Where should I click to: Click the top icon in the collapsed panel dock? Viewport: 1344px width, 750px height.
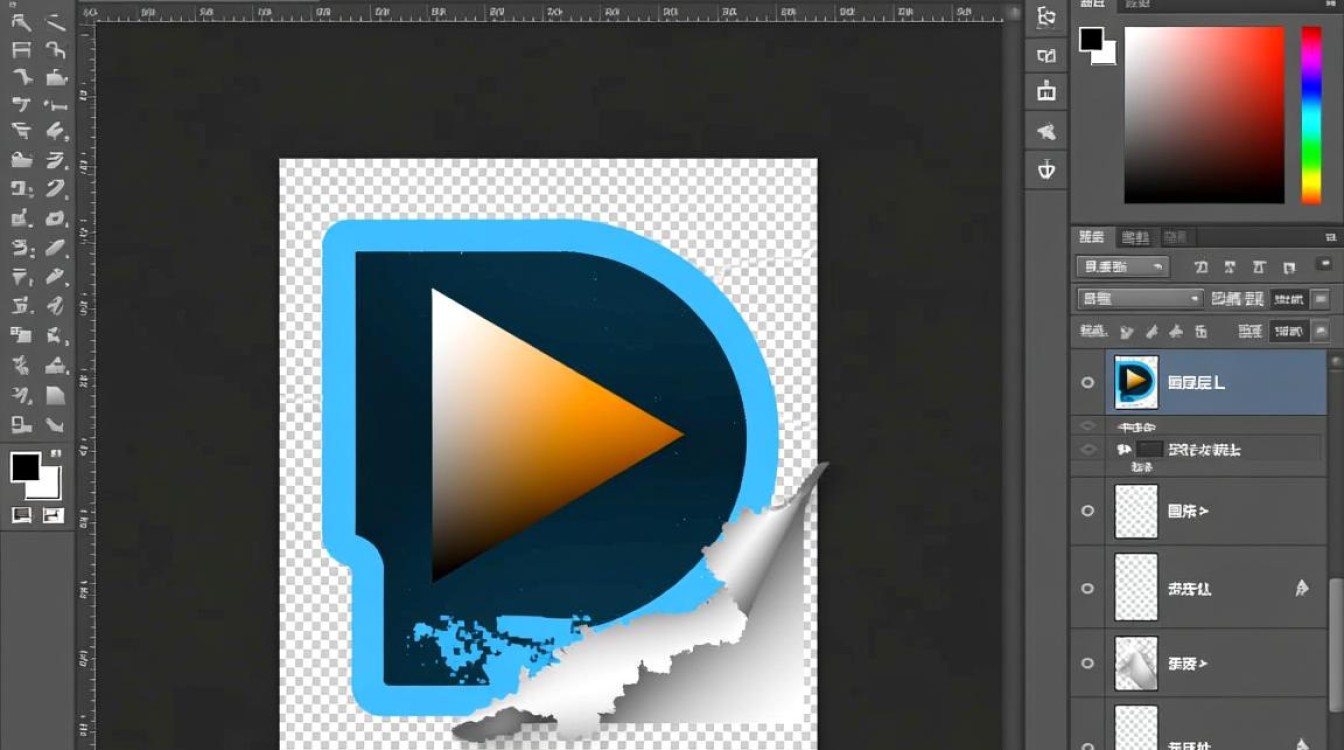click(x=1046, y=17)
